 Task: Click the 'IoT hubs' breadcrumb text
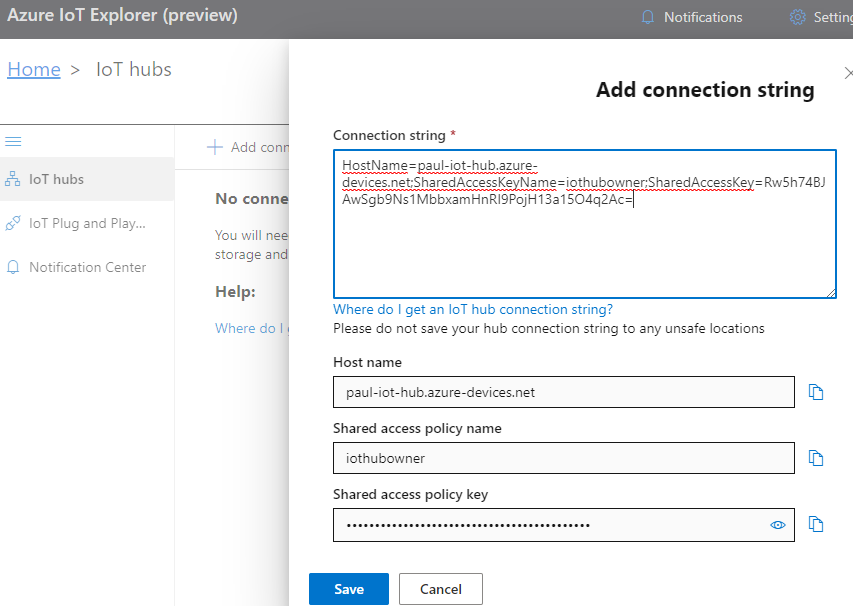pyautogui.click(x=134, y=69)
